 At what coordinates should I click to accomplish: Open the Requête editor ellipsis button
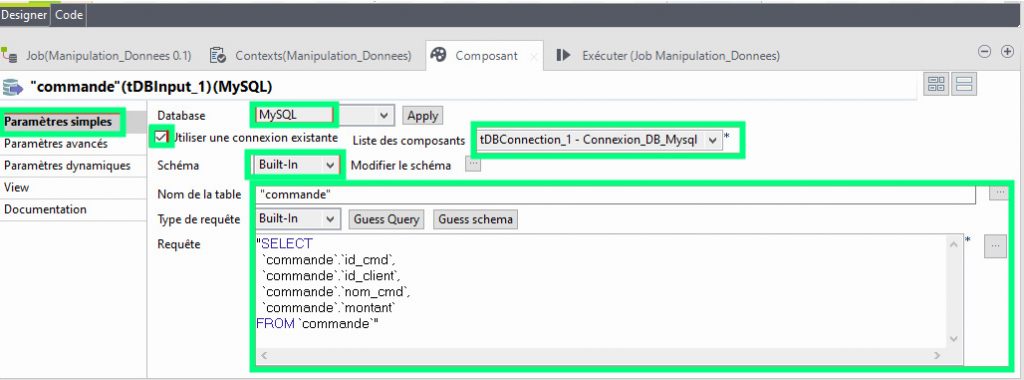995,246
